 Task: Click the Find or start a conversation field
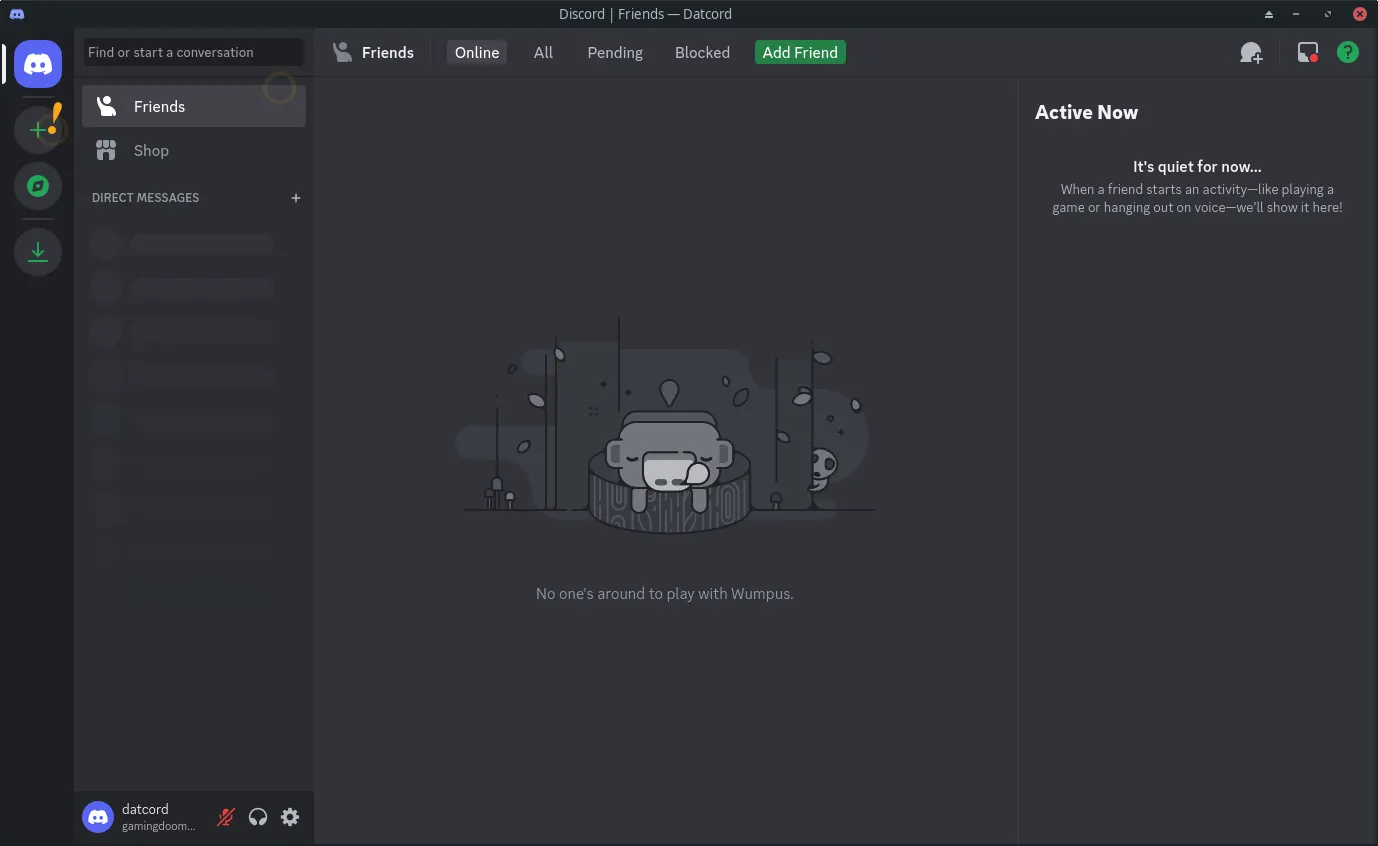[194, 52]
